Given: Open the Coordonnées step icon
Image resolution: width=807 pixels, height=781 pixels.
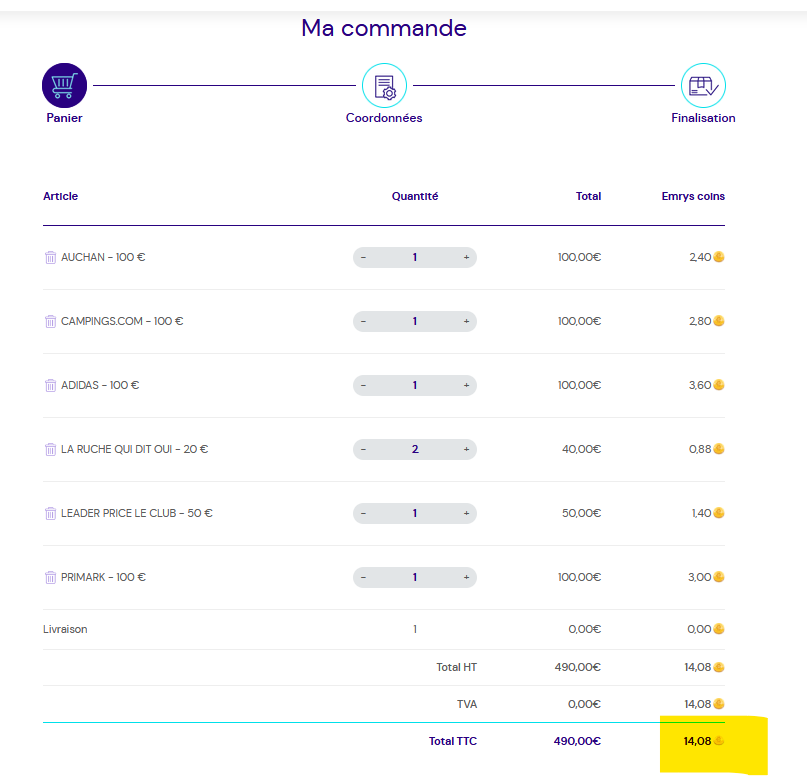Looking at the screenshot, I should tap(384, 86).
